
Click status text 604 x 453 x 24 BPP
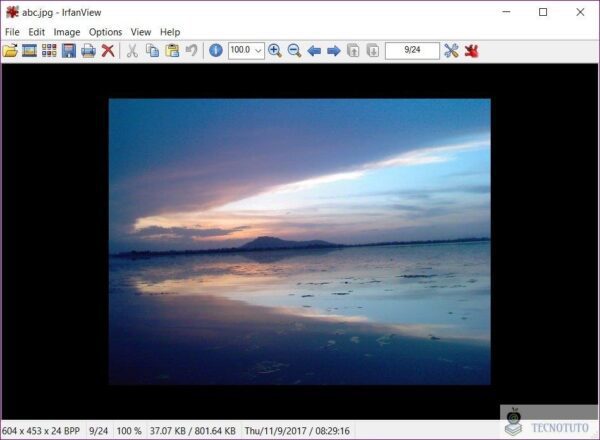pos(41,431)
